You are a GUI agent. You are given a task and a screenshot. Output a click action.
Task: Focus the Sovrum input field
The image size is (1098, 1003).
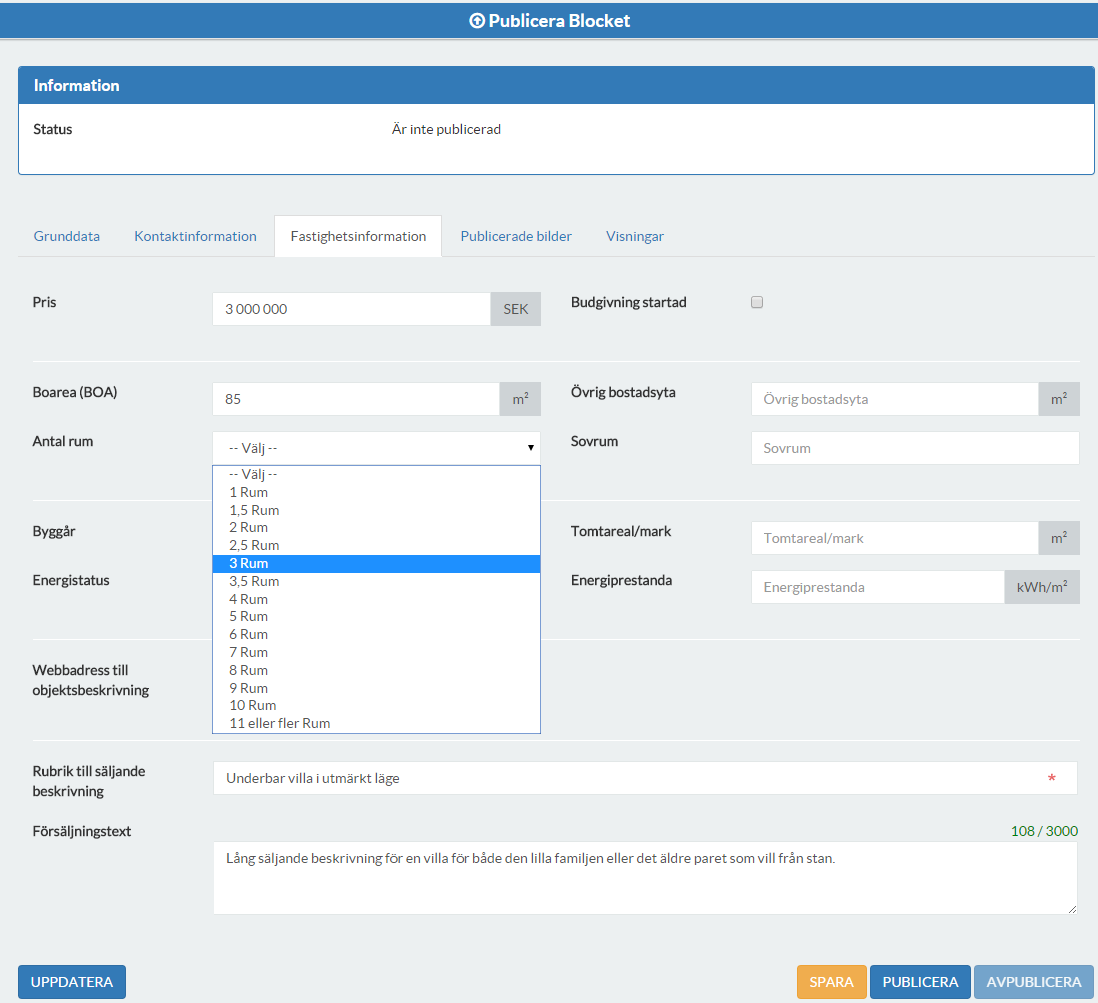click(915, 448)
